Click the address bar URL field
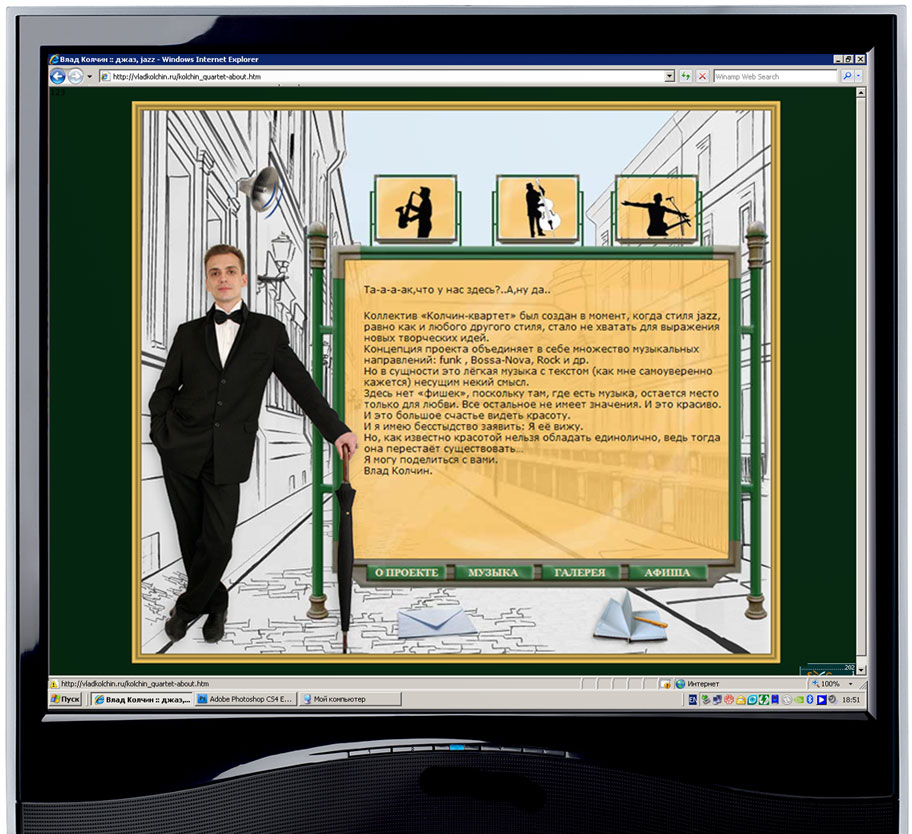 pos(381,76)
